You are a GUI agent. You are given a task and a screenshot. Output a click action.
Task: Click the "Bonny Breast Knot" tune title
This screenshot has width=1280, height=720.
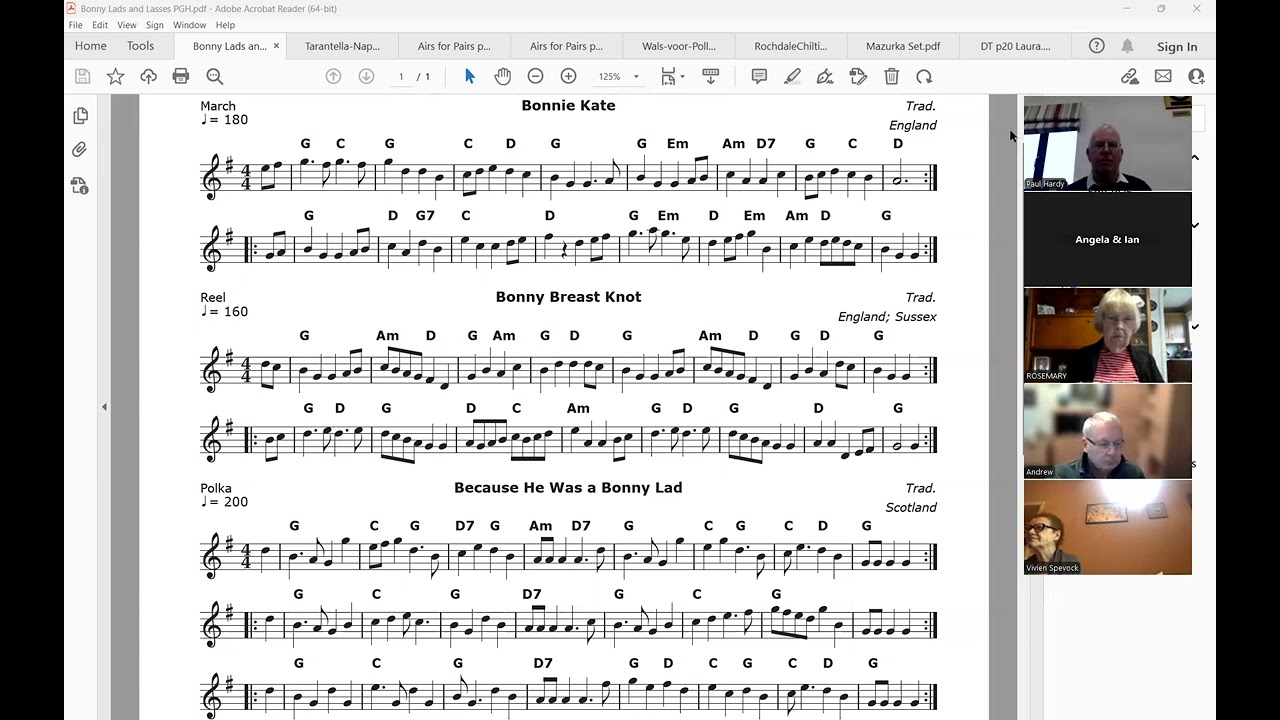pos(568,297)
